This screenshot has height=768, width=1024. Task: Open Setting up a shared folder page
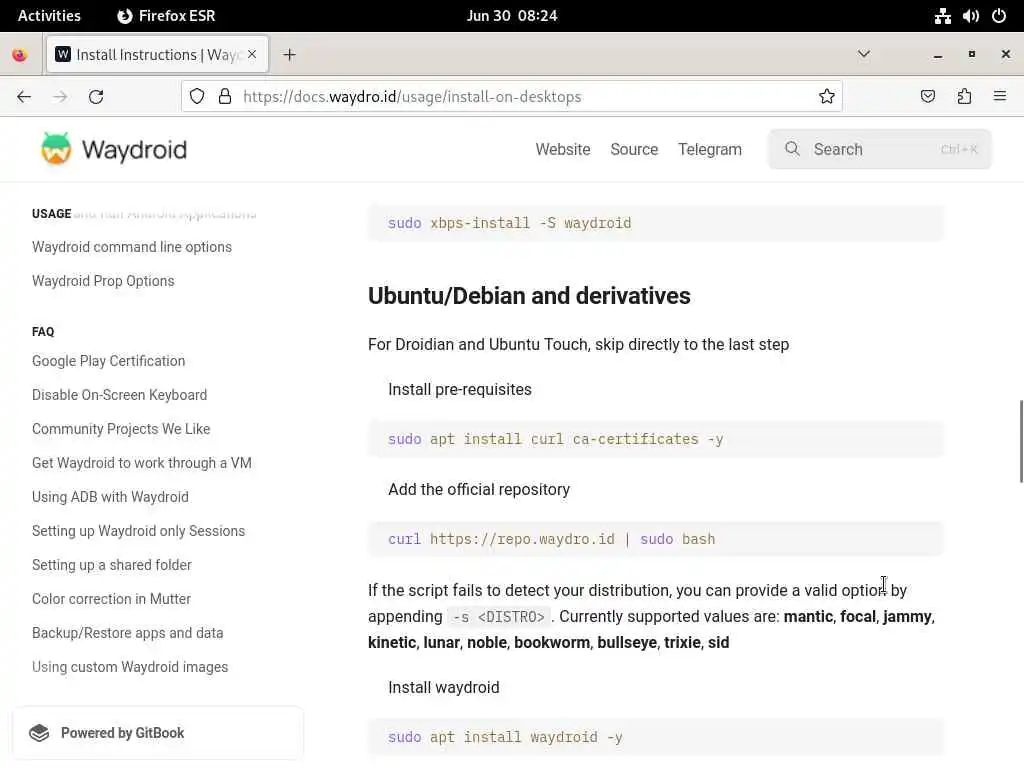click(x=112, y=564)
